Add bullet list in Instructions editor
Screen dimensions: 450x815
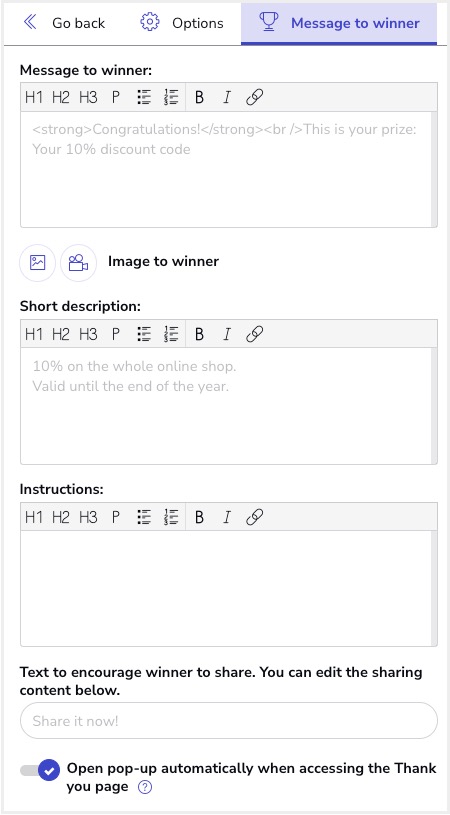[144, 517]
